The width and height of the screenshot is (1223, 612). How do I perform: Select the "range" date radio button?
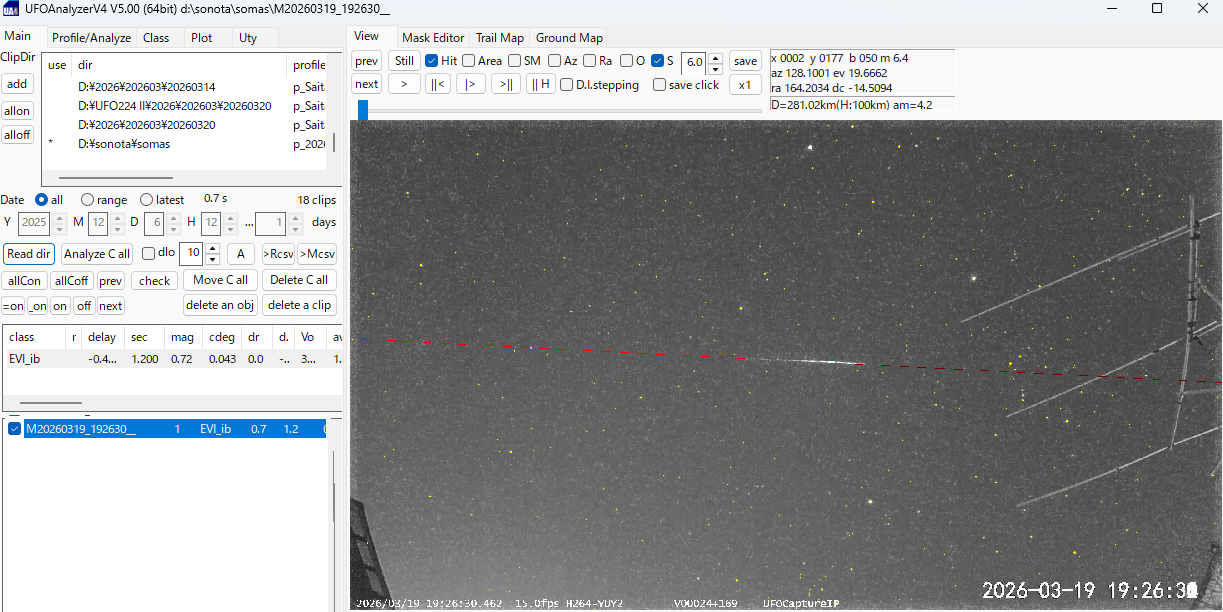point(88,199)
